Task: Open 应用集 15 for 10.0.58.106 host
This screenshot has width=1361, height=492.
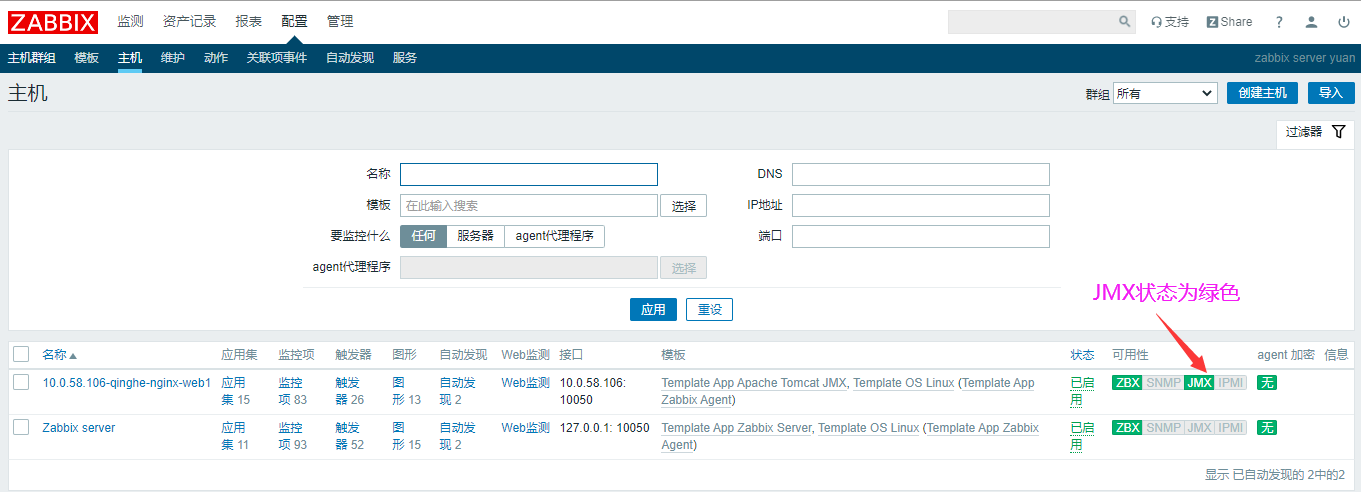Action: [235, 391]
